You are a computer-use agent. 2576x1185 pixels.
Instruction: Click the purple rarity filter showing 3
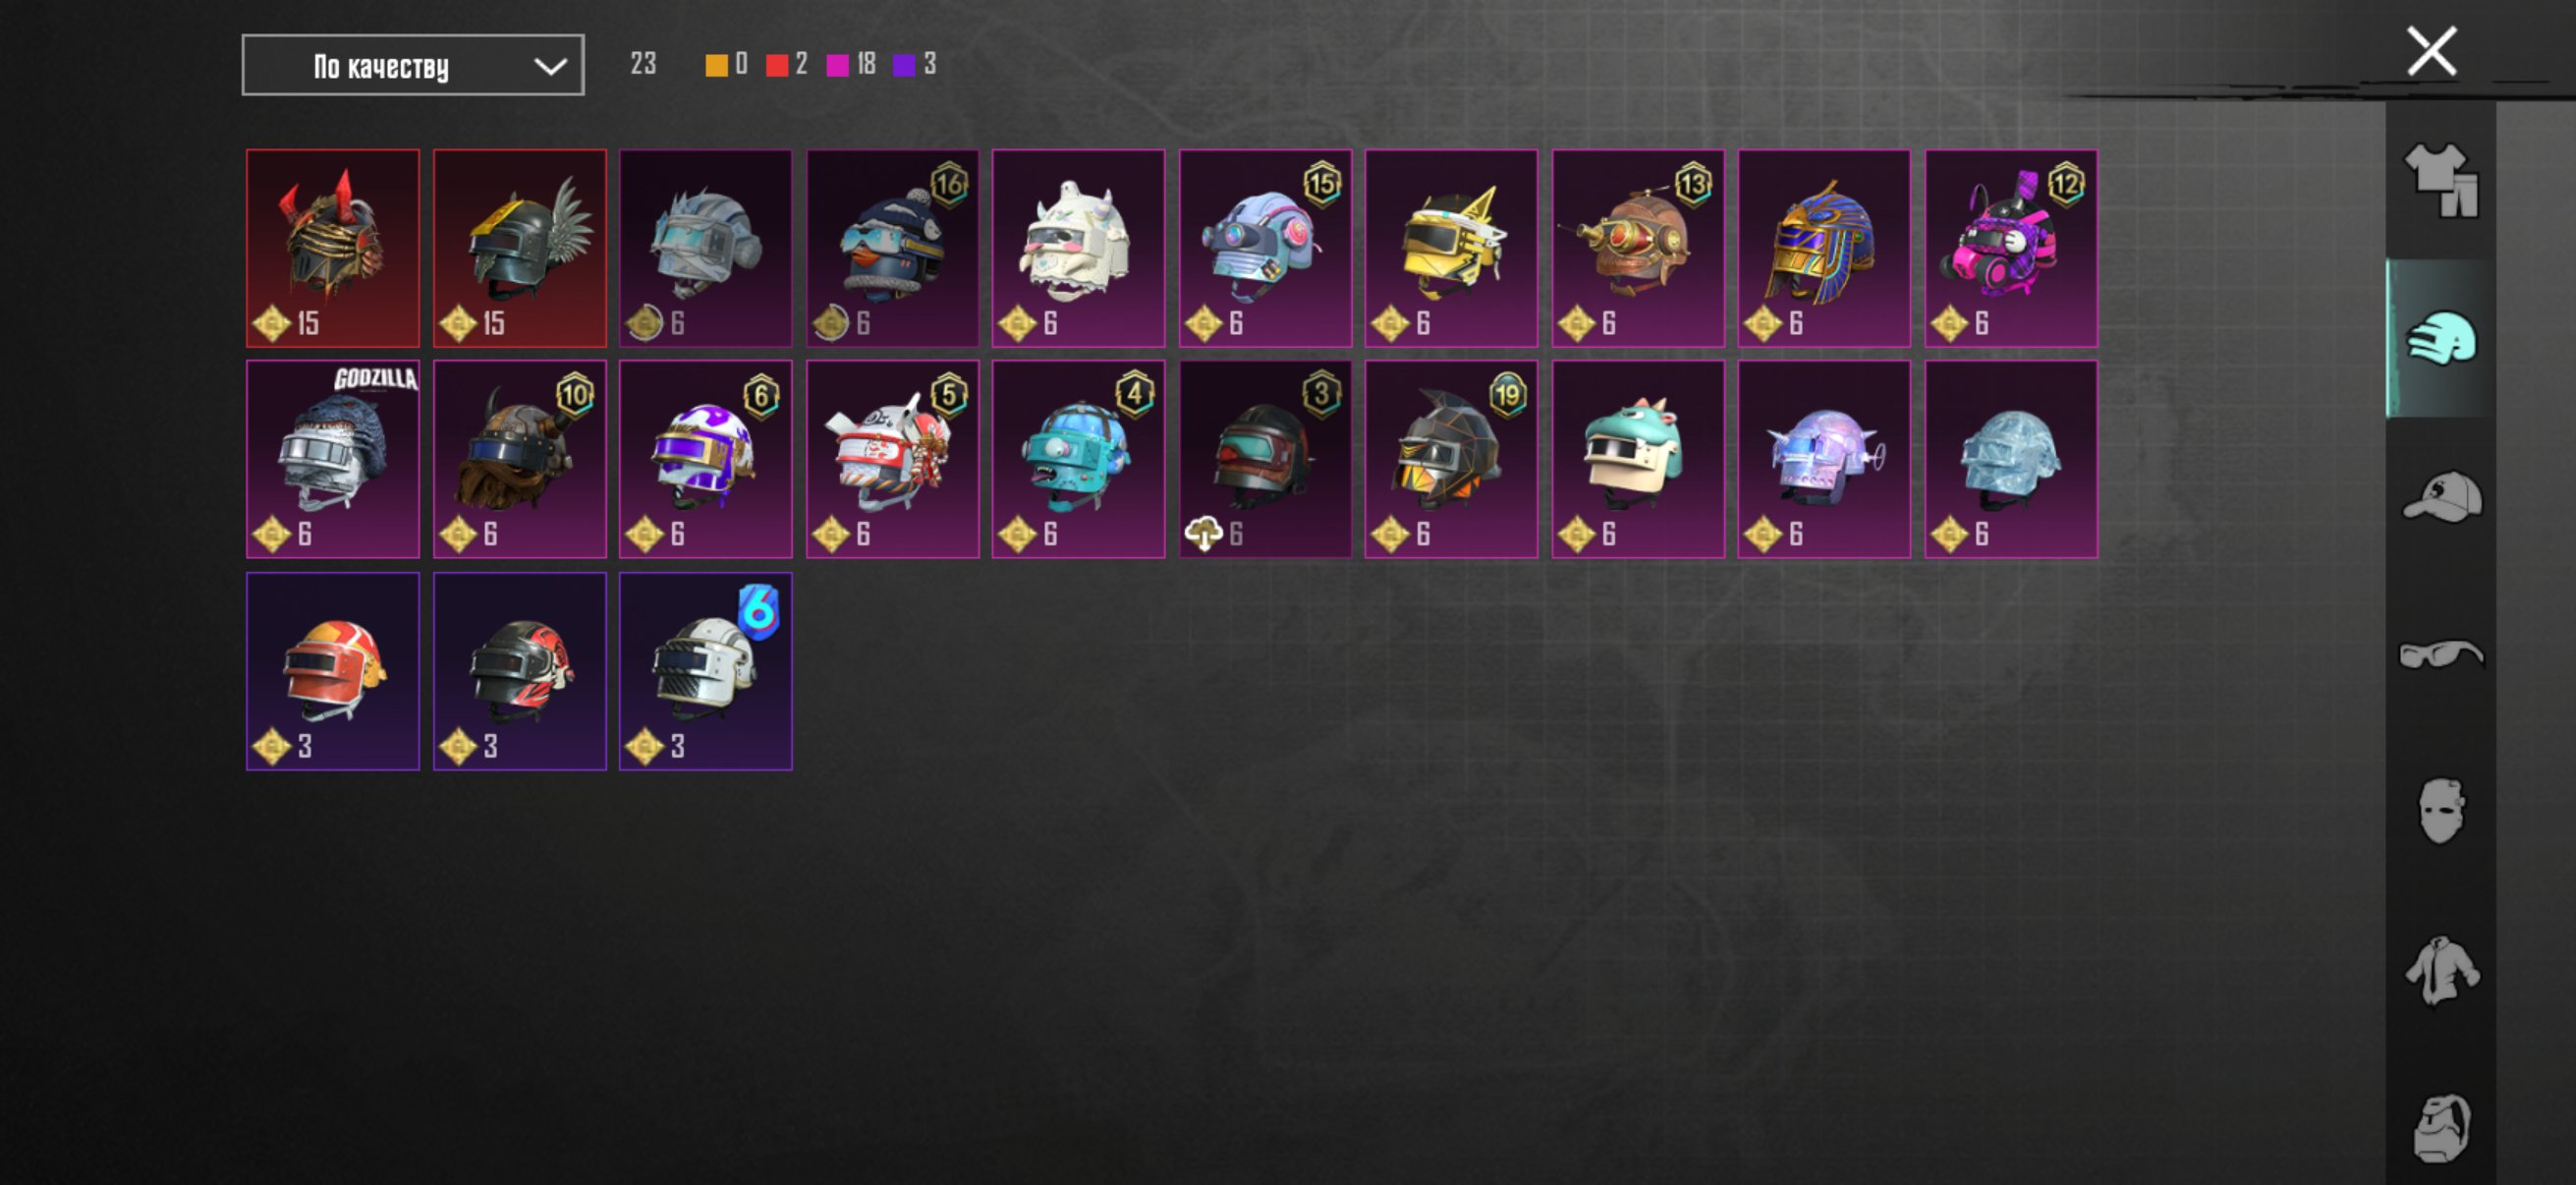pyautogui.click(x=915, y=65)
